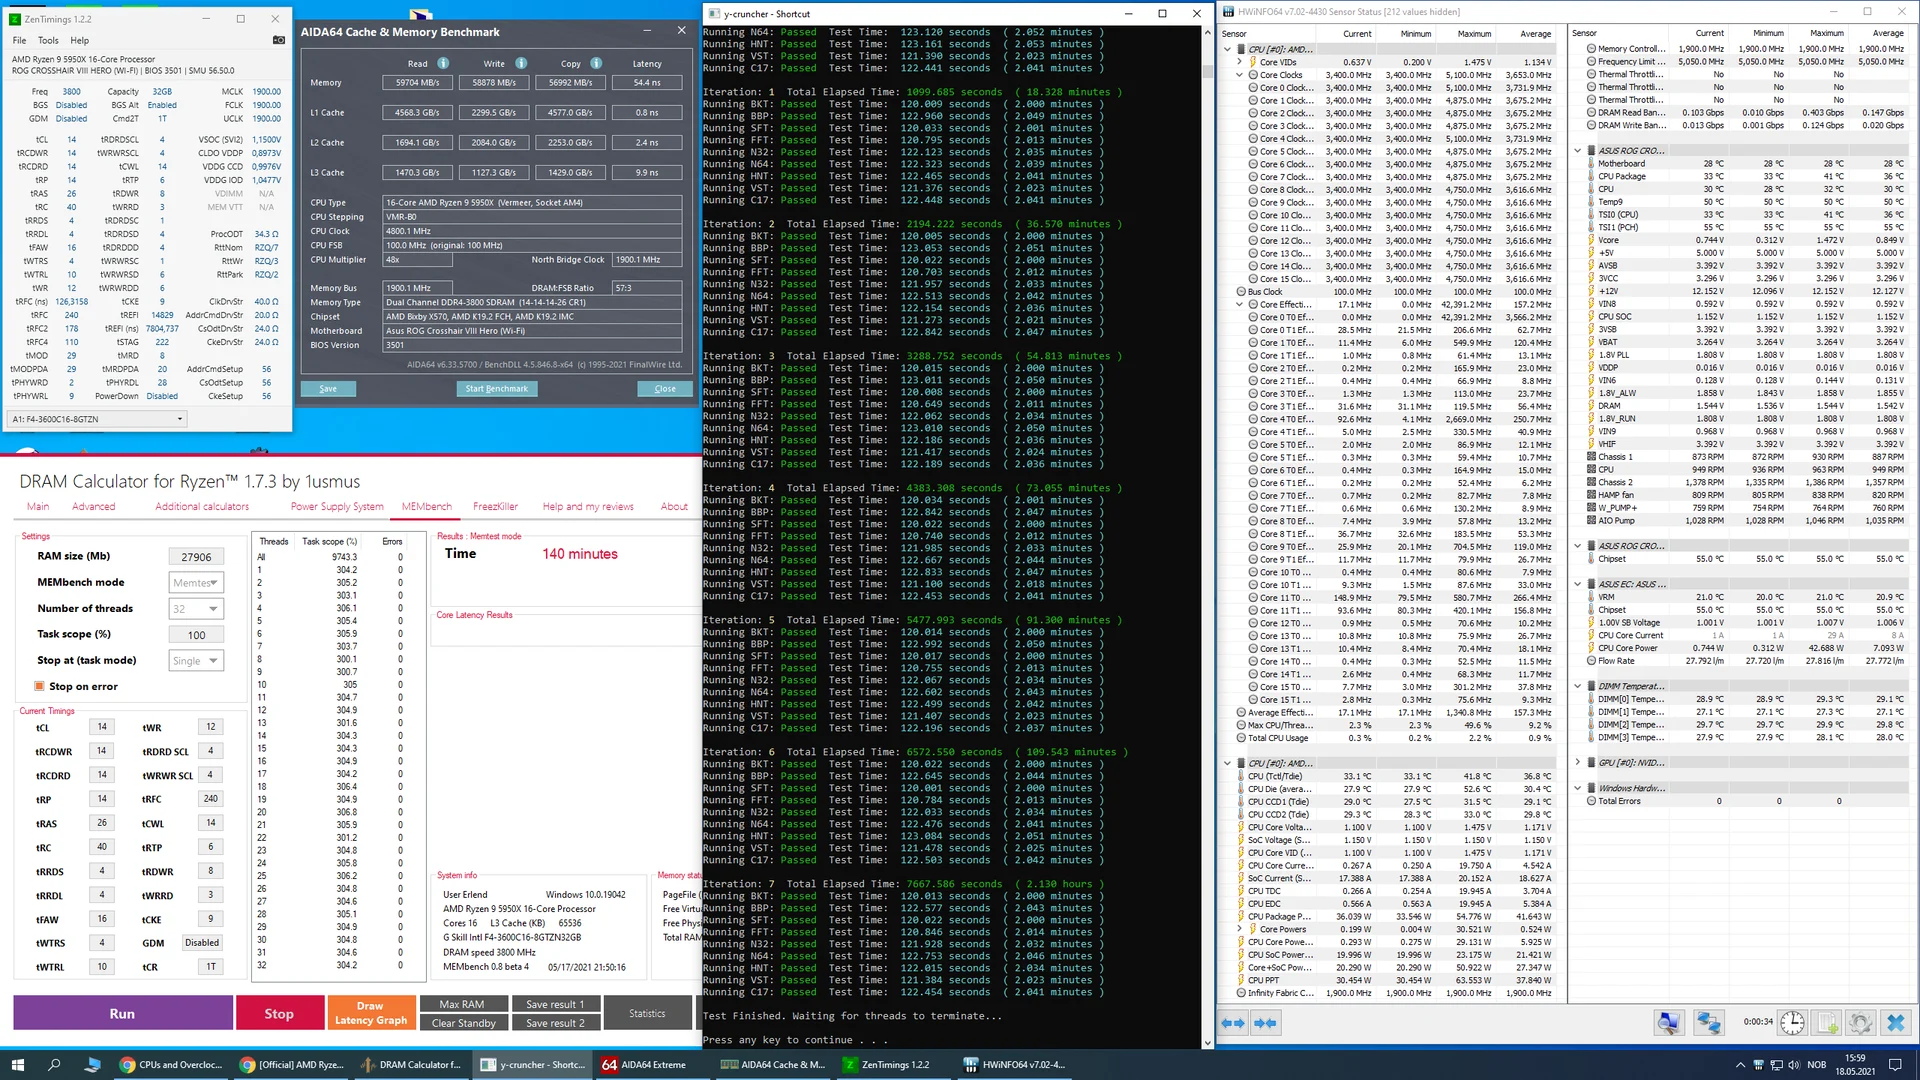Click RAM size input field

pos(196,557)
